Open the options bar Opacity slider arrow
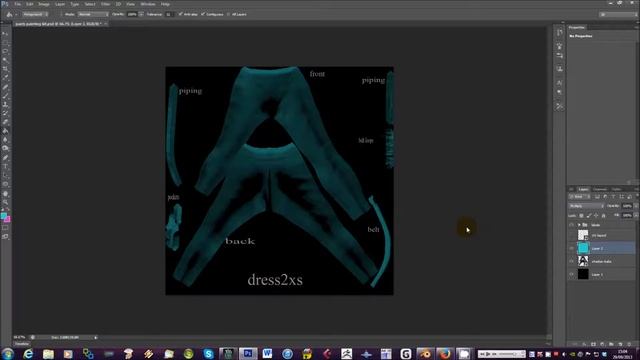This screenshot has height=360, width=640. click(141, 14)
